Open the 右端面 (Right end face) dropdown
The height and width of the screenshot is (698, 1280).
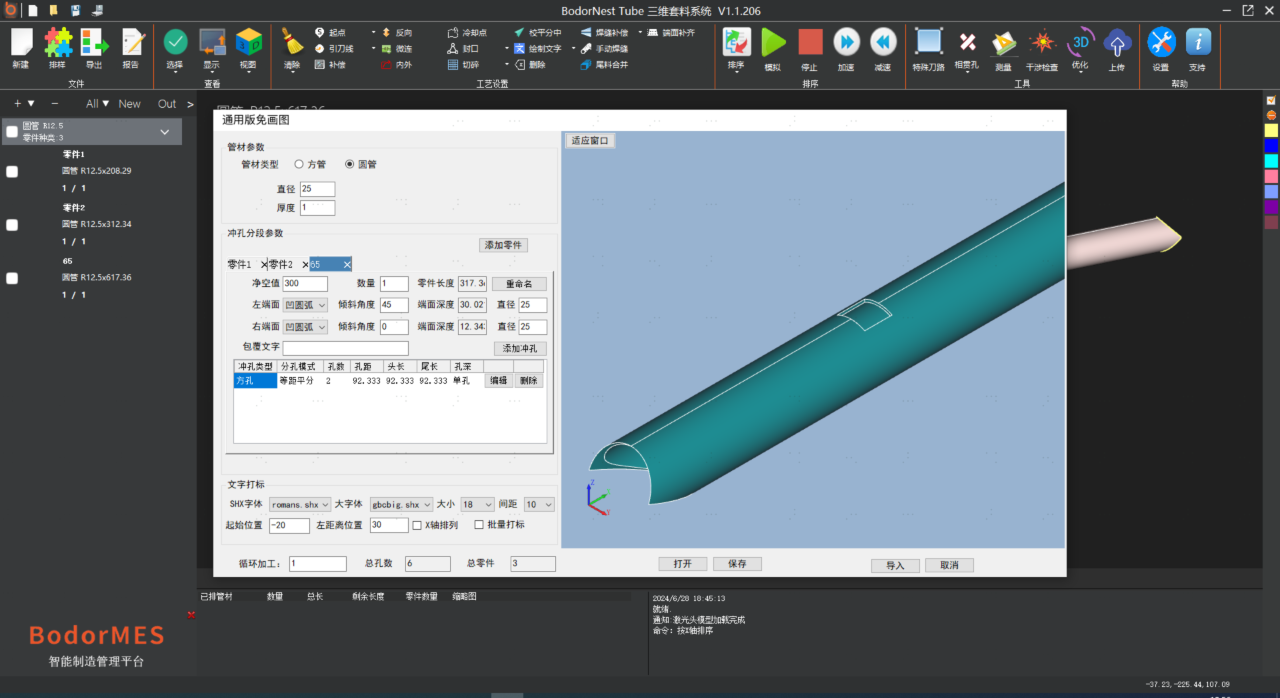point(307,327)
